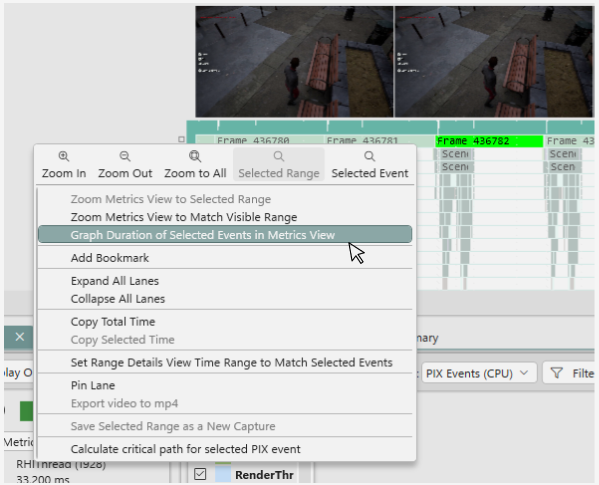Click the light blue RenderThr color swatch
599x485 pixels.
click(223, 474)
